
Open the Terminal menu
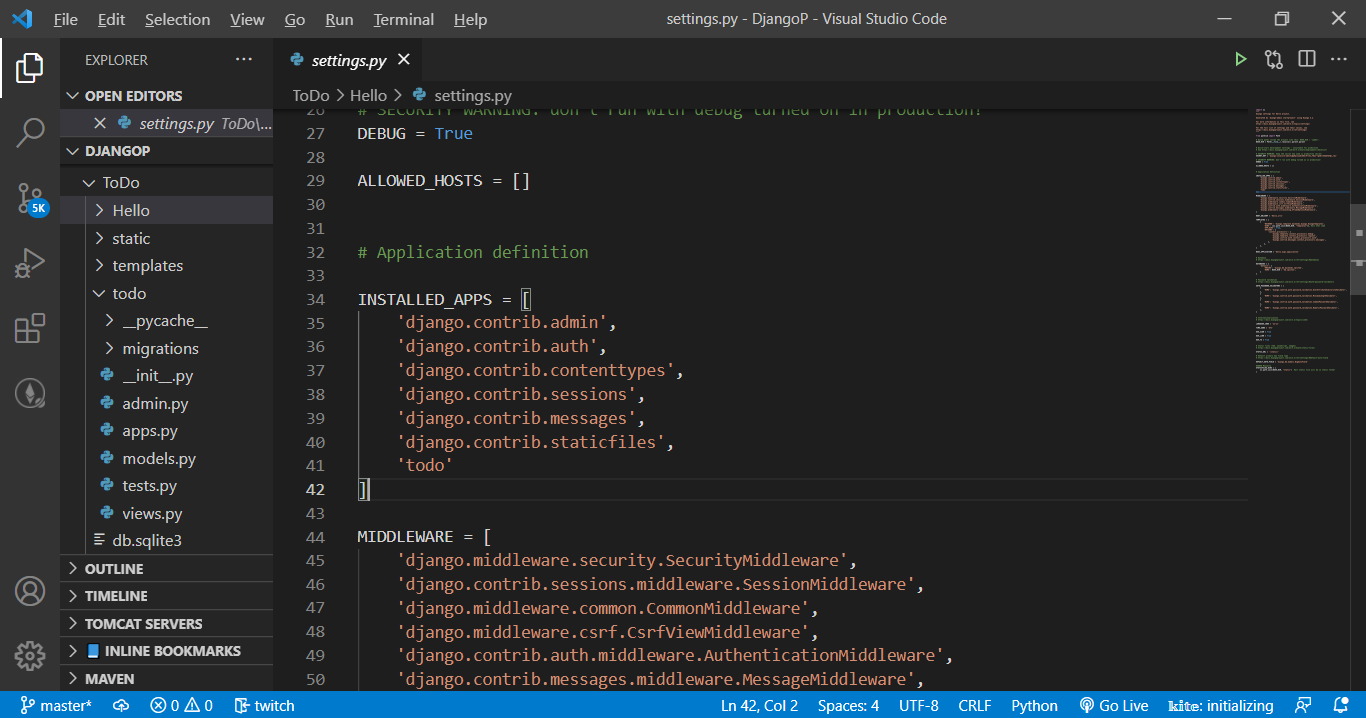coord(404,19)
